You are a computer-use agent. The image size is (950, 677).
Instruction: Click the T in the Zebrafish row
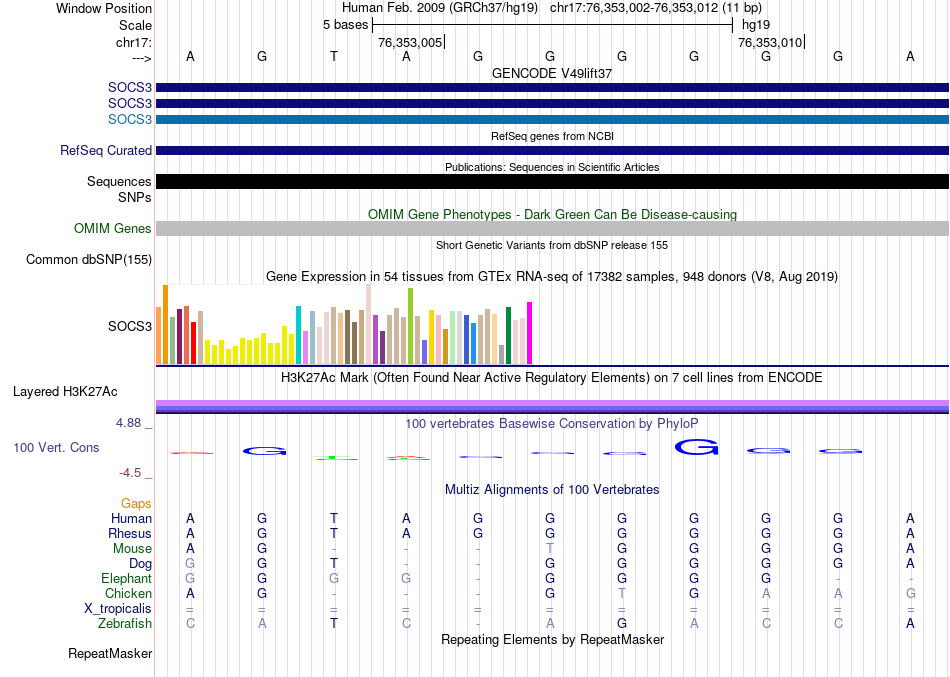[334, 623]
